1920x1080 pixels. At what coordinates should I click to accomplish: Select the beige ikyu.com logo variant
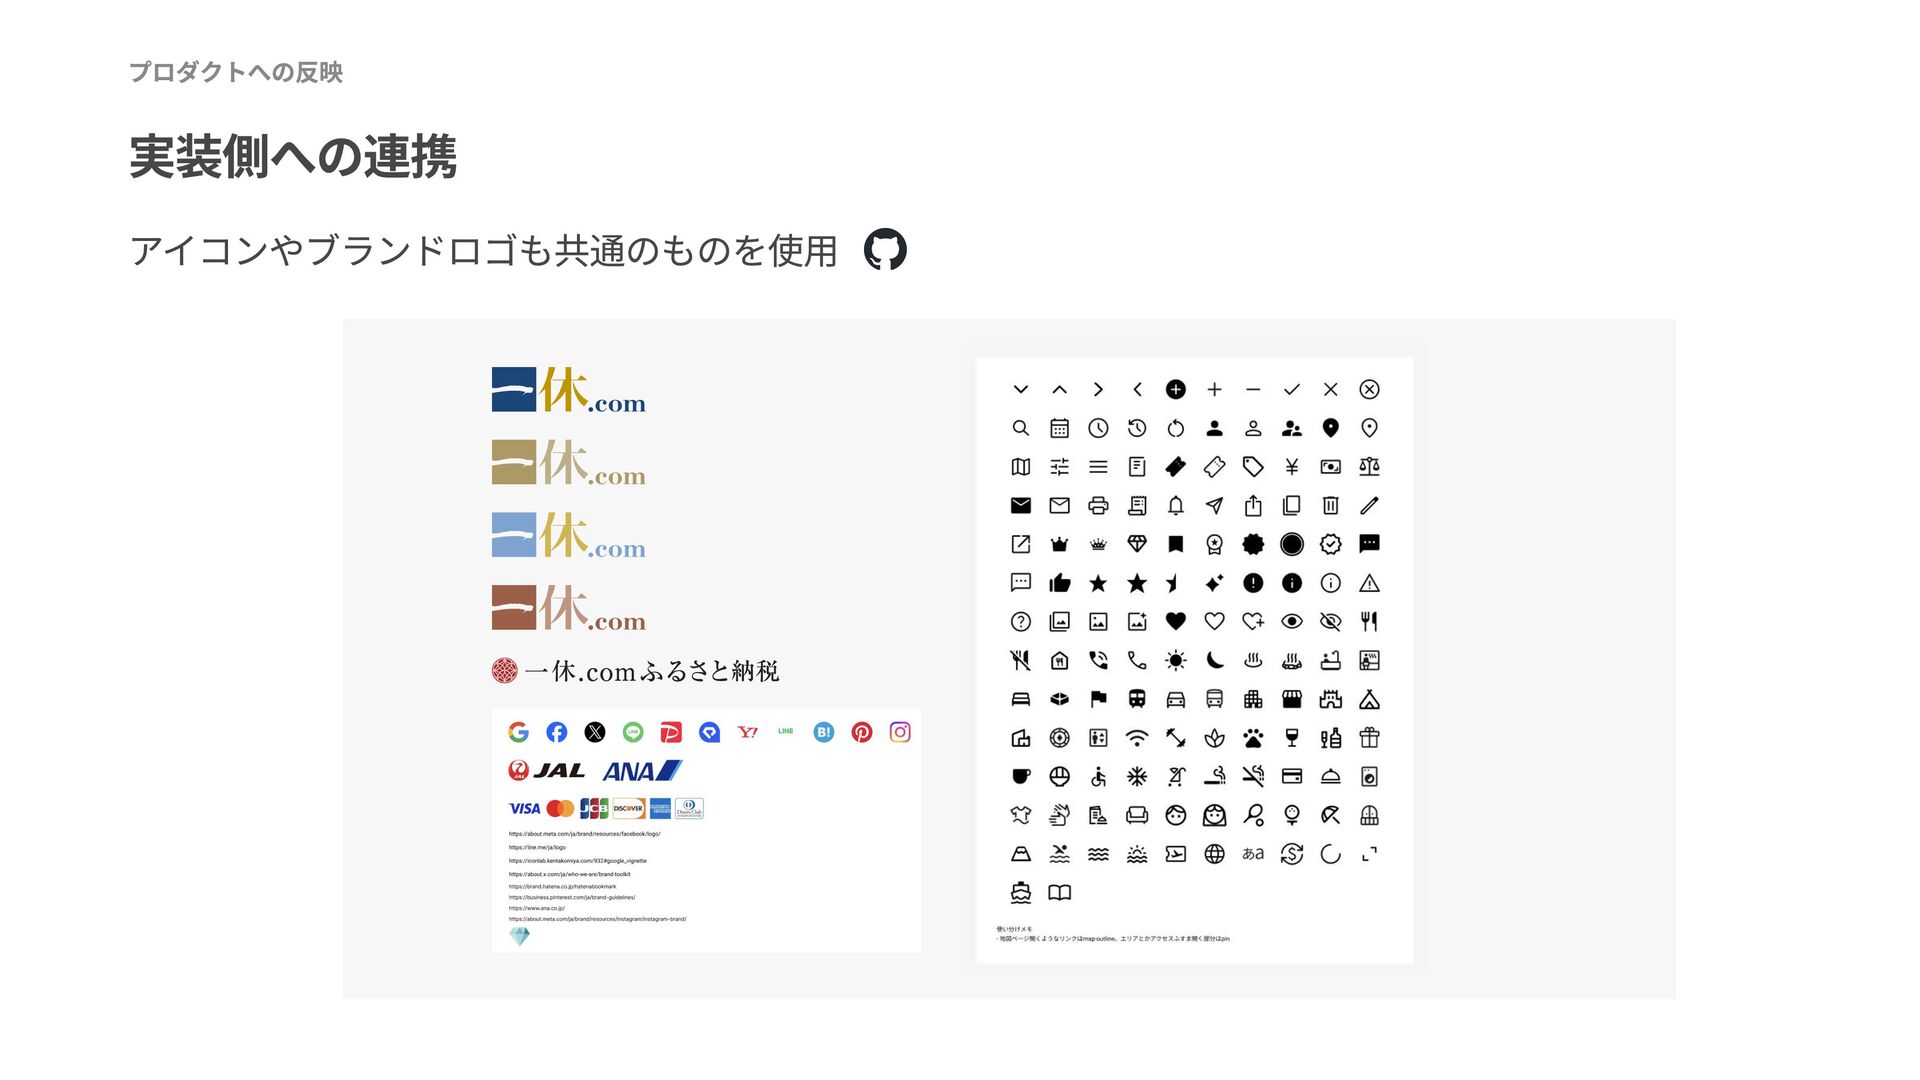pos(568,463)
